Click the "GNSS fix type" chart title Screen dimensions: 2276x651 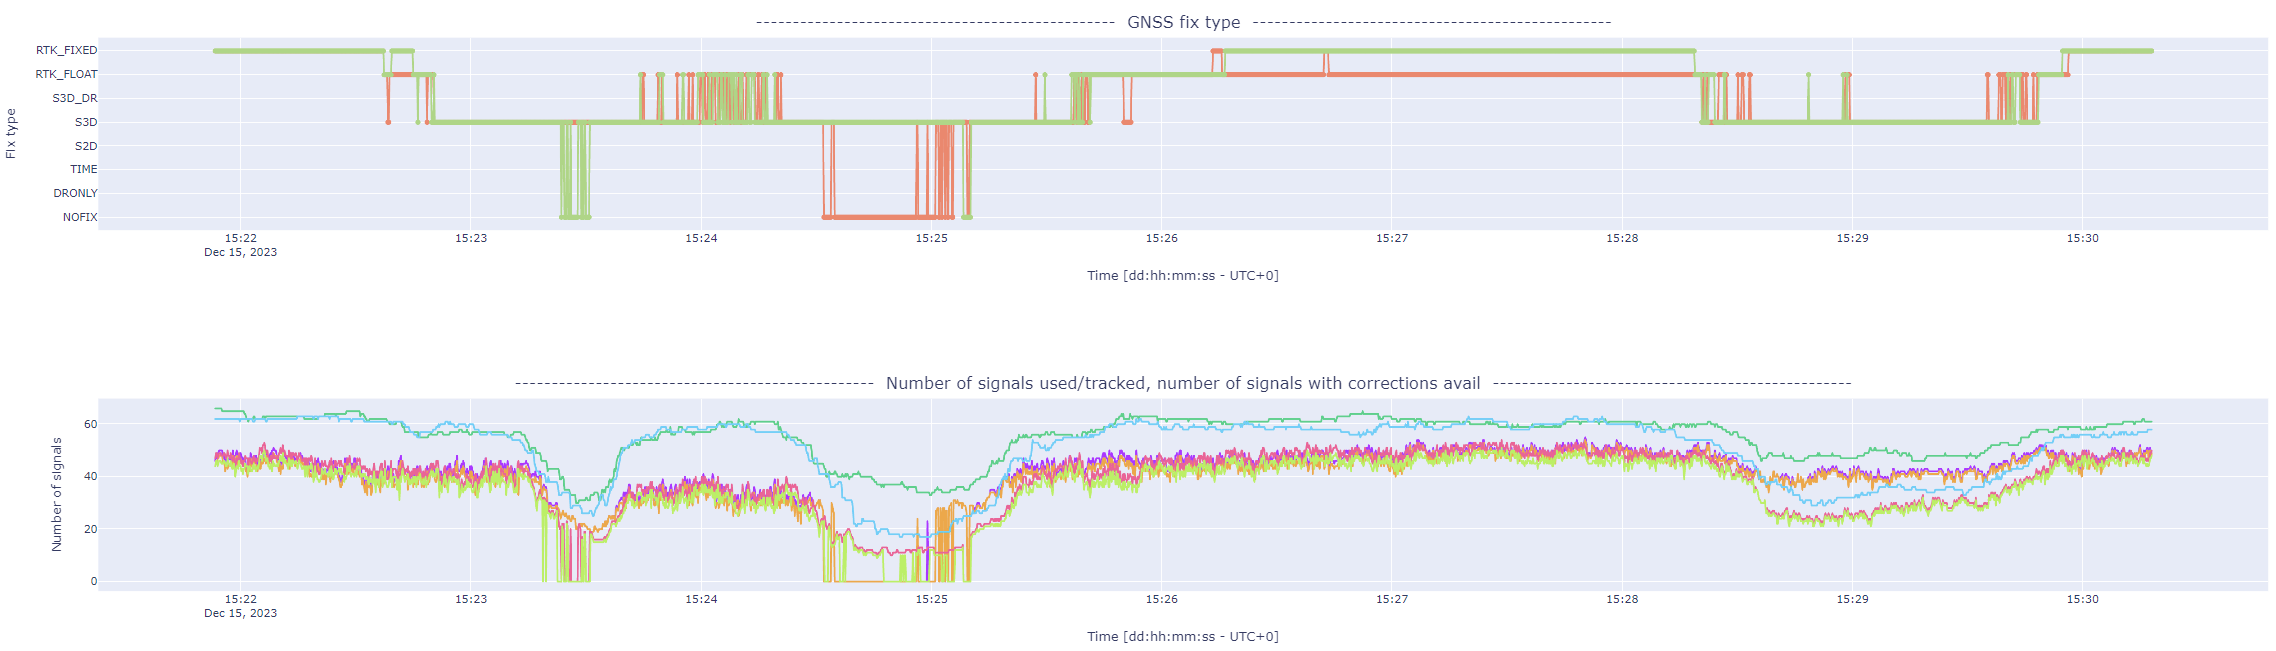1183,22
